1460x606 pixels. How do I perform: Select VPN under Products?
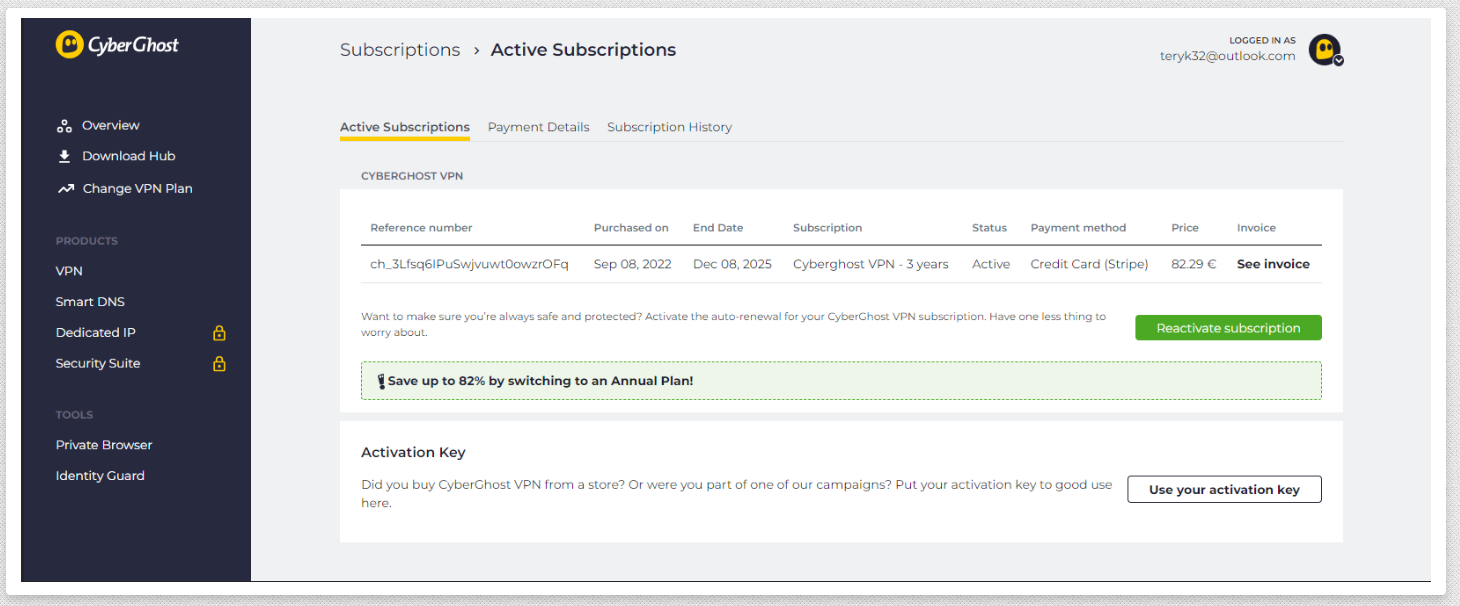point(69,271)
